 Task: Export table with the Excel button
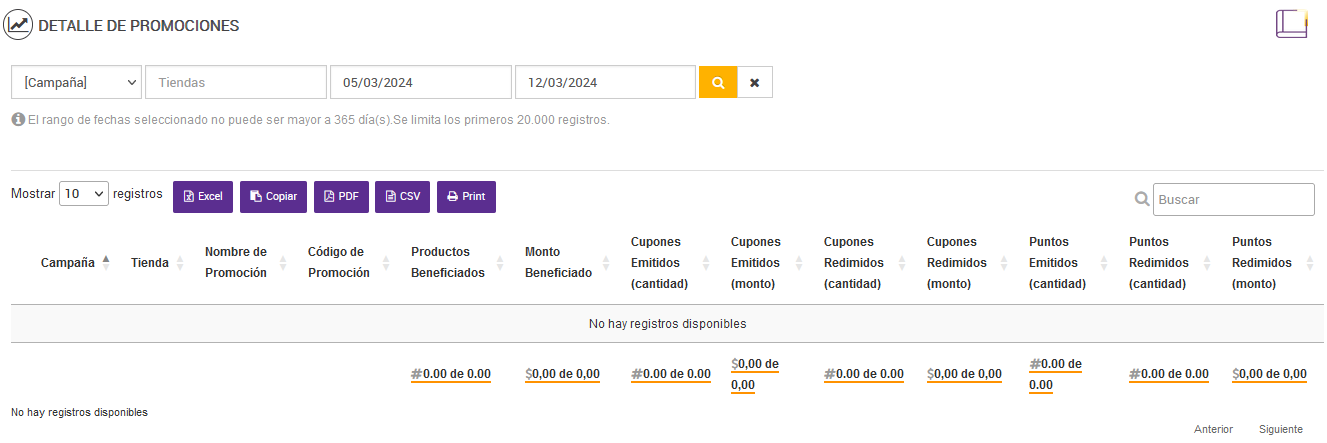(x=203, y=197)
